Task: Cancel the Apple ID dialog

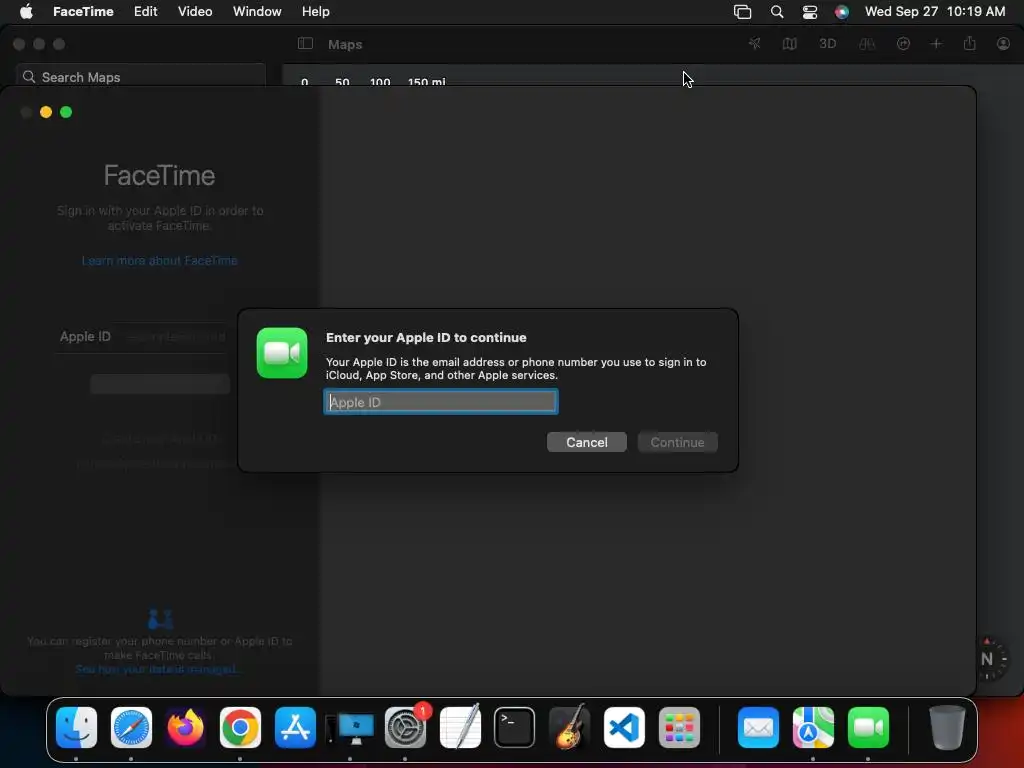Action: click(586, 442)
